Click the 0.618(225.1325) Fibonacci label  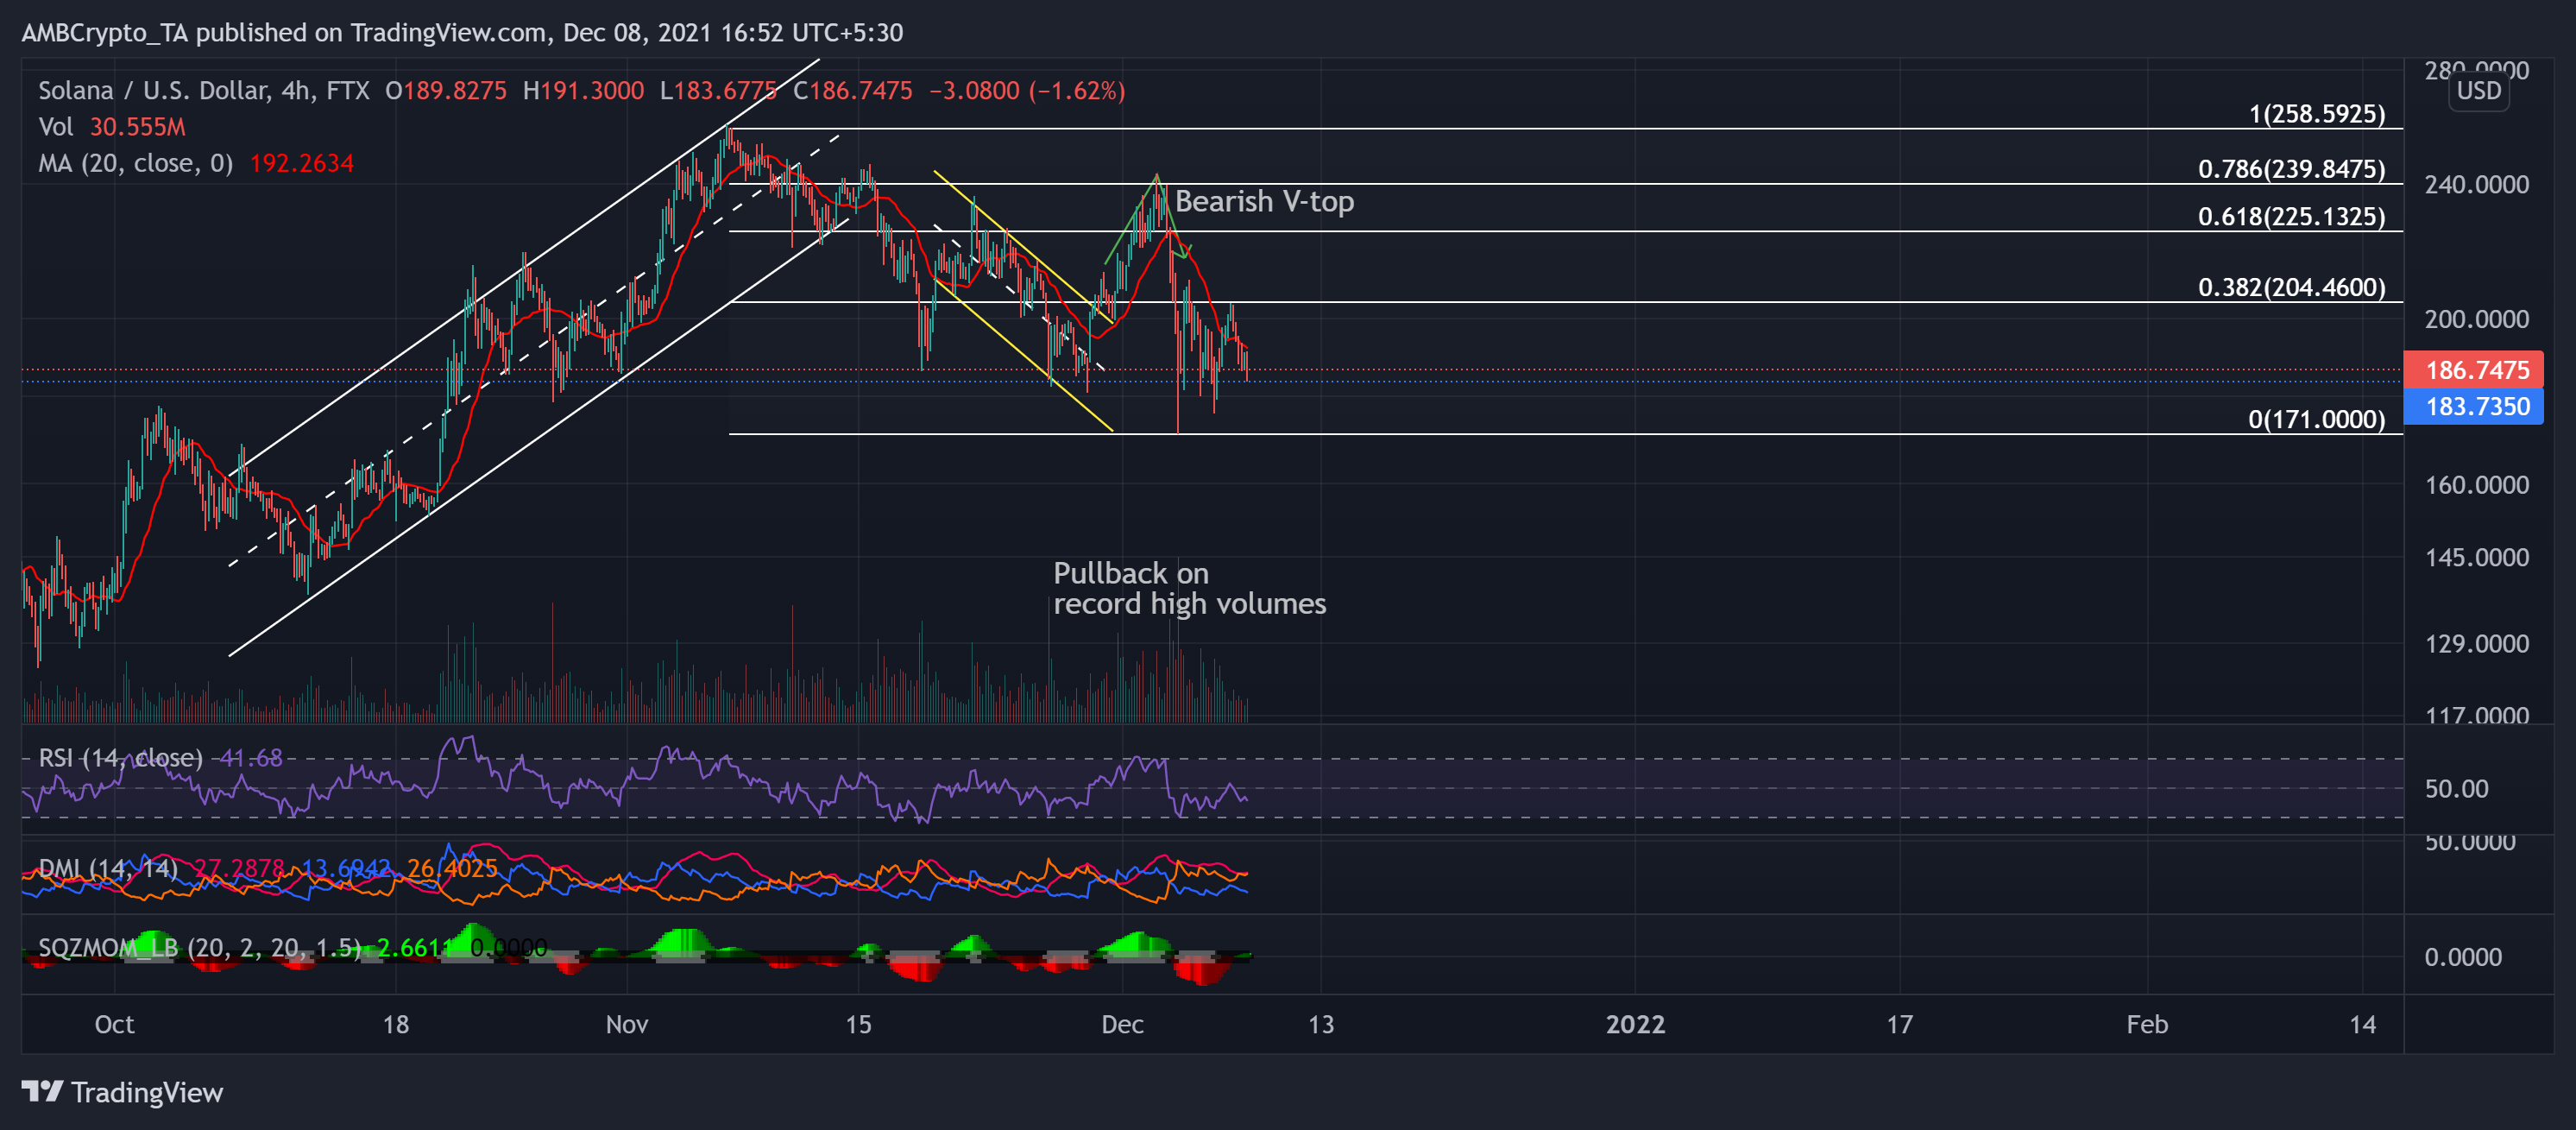[x=2291, y=217]
